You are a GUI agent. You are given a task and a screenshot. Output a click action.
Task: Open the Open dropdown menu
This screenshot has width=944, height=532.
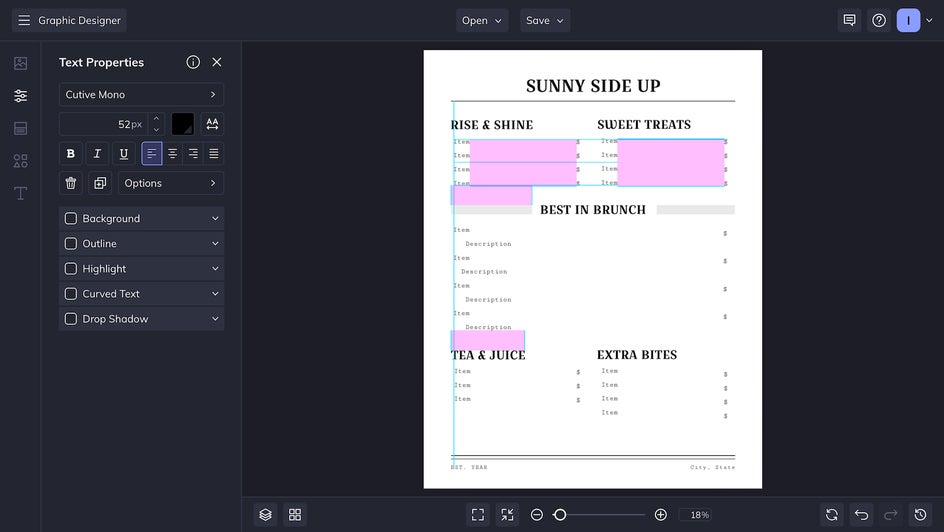click(x=482, y=20)
